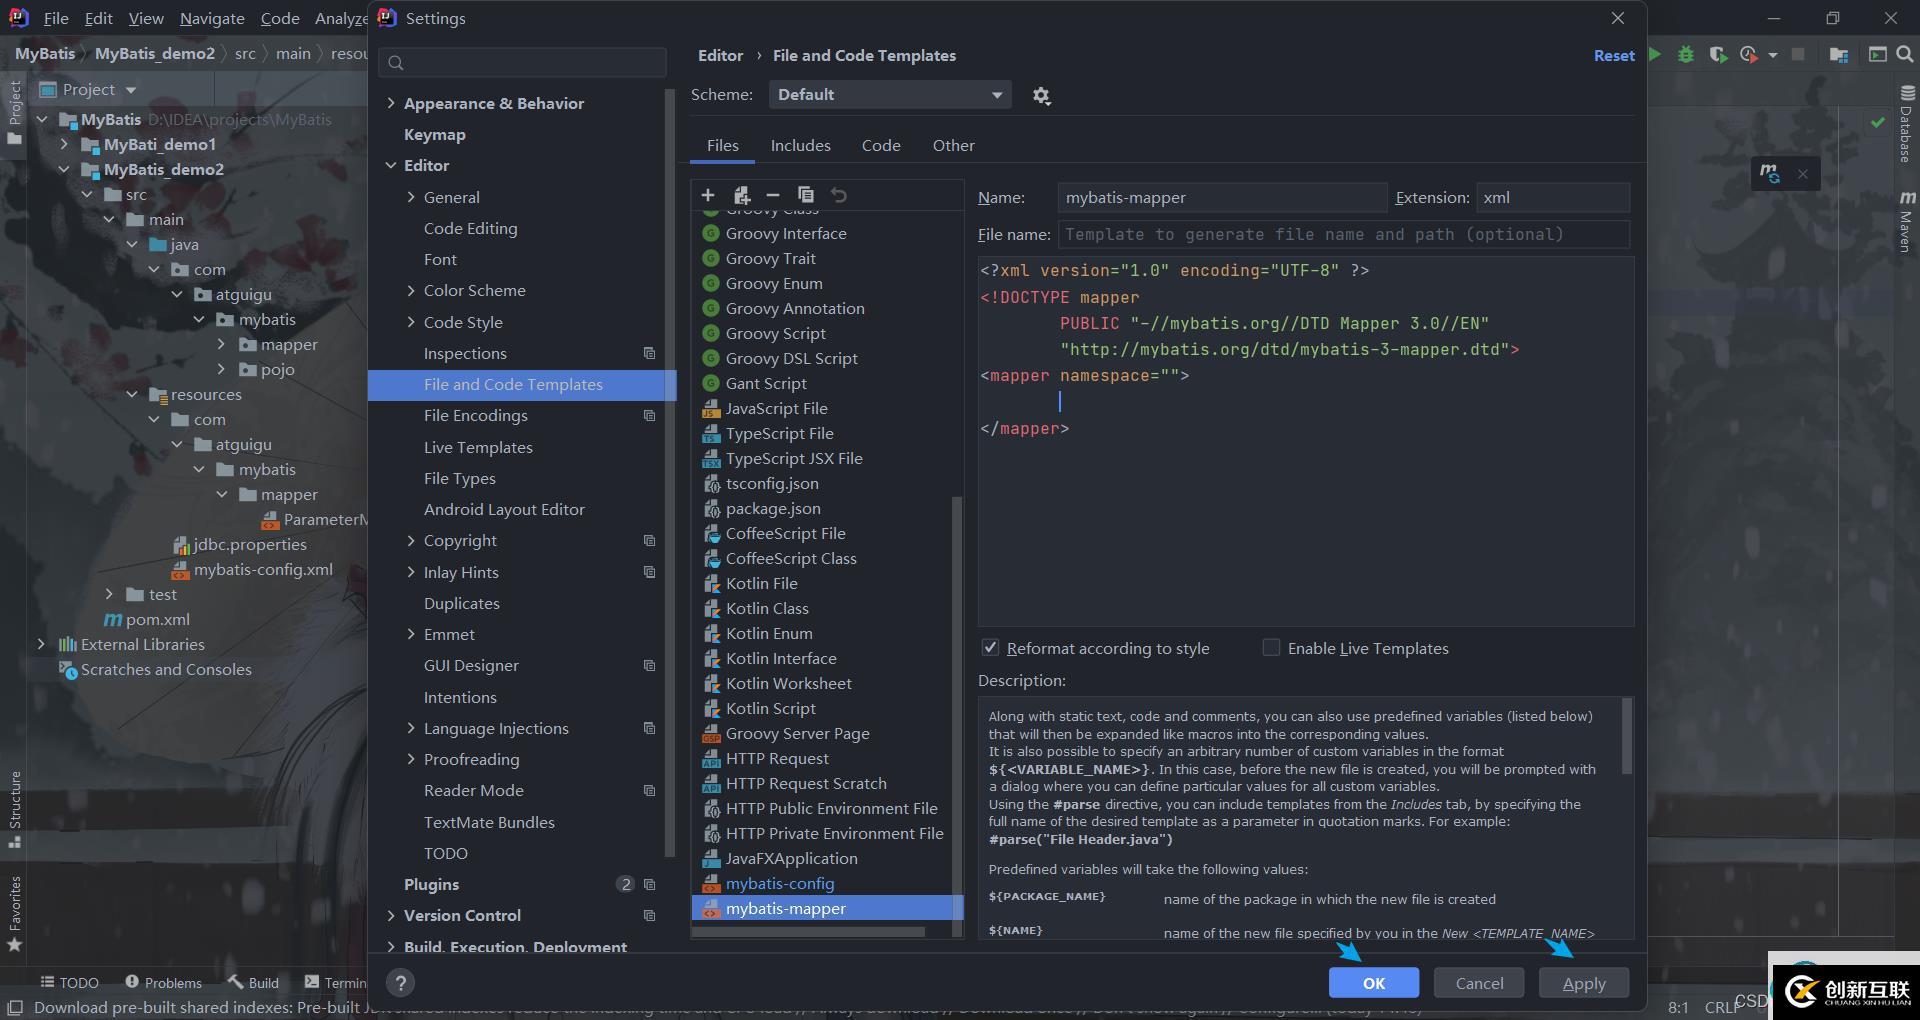Click the Remove Template minus icon
1920x1020 pixels.
[x=772, y=195]
